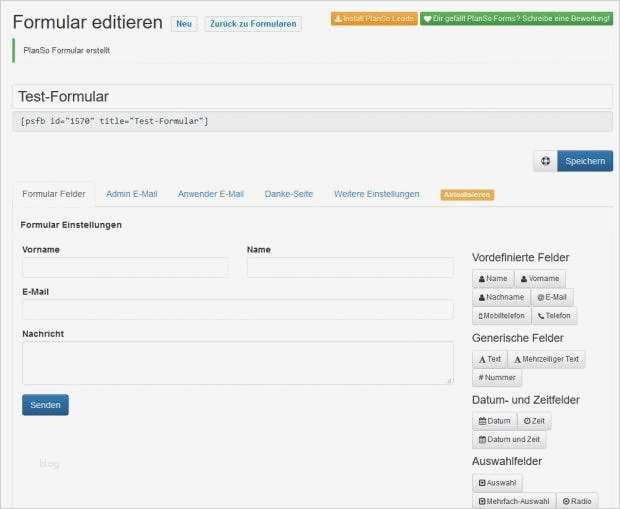Add the Mobiltelefon field

[x=501, y=316]
